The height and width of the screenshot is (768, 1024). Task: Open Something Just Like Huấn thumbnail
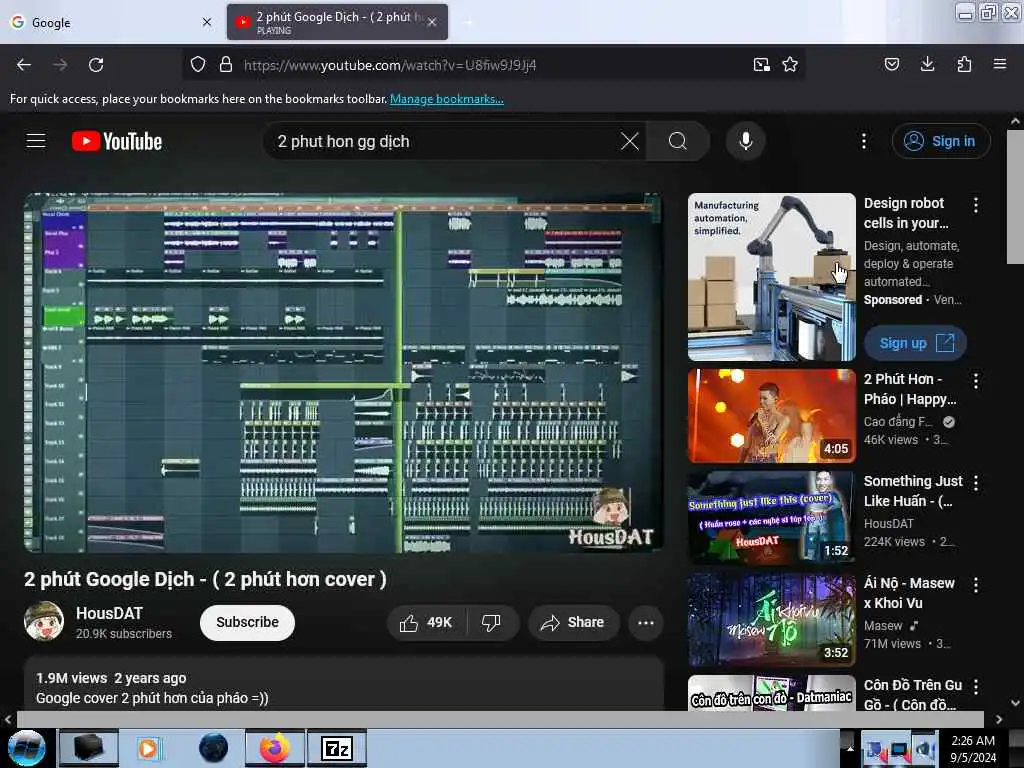pyautogui.click(x=771, y=518)
